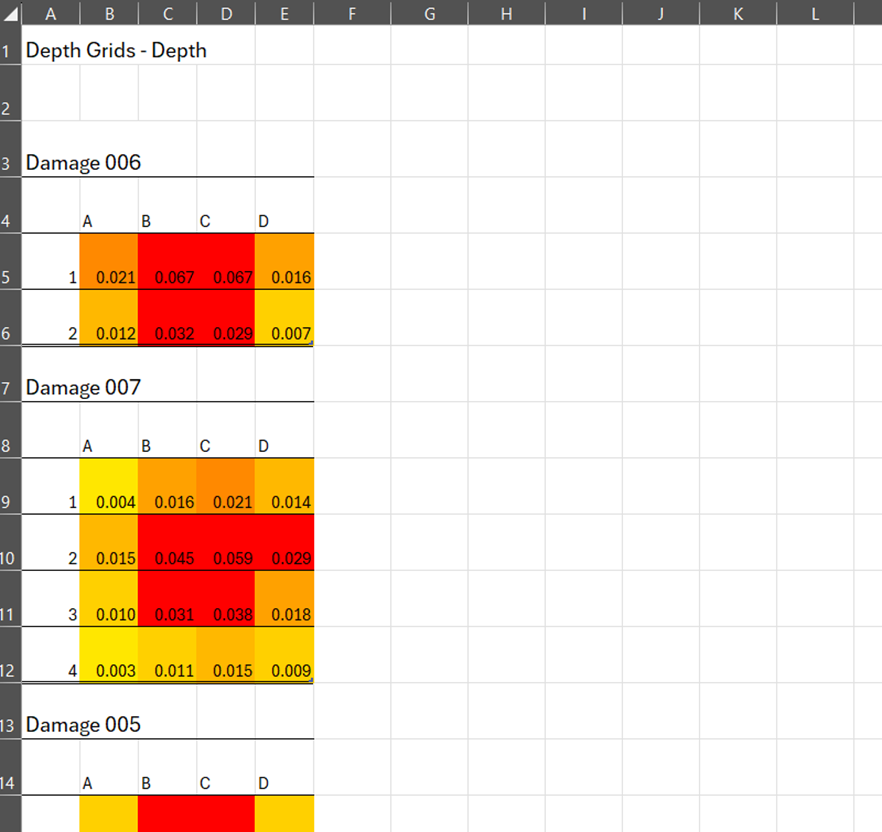The width and height of the screenshot is (882, 832).
Task: Select the cell with value 0.029 in row 10
Action: coord(285,543)
